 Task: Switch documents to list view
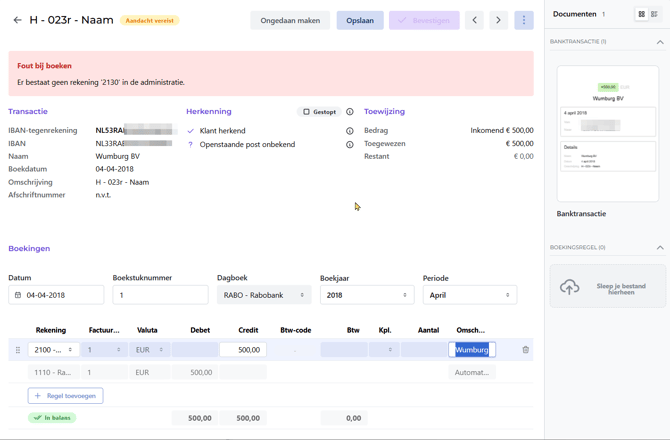654,14
